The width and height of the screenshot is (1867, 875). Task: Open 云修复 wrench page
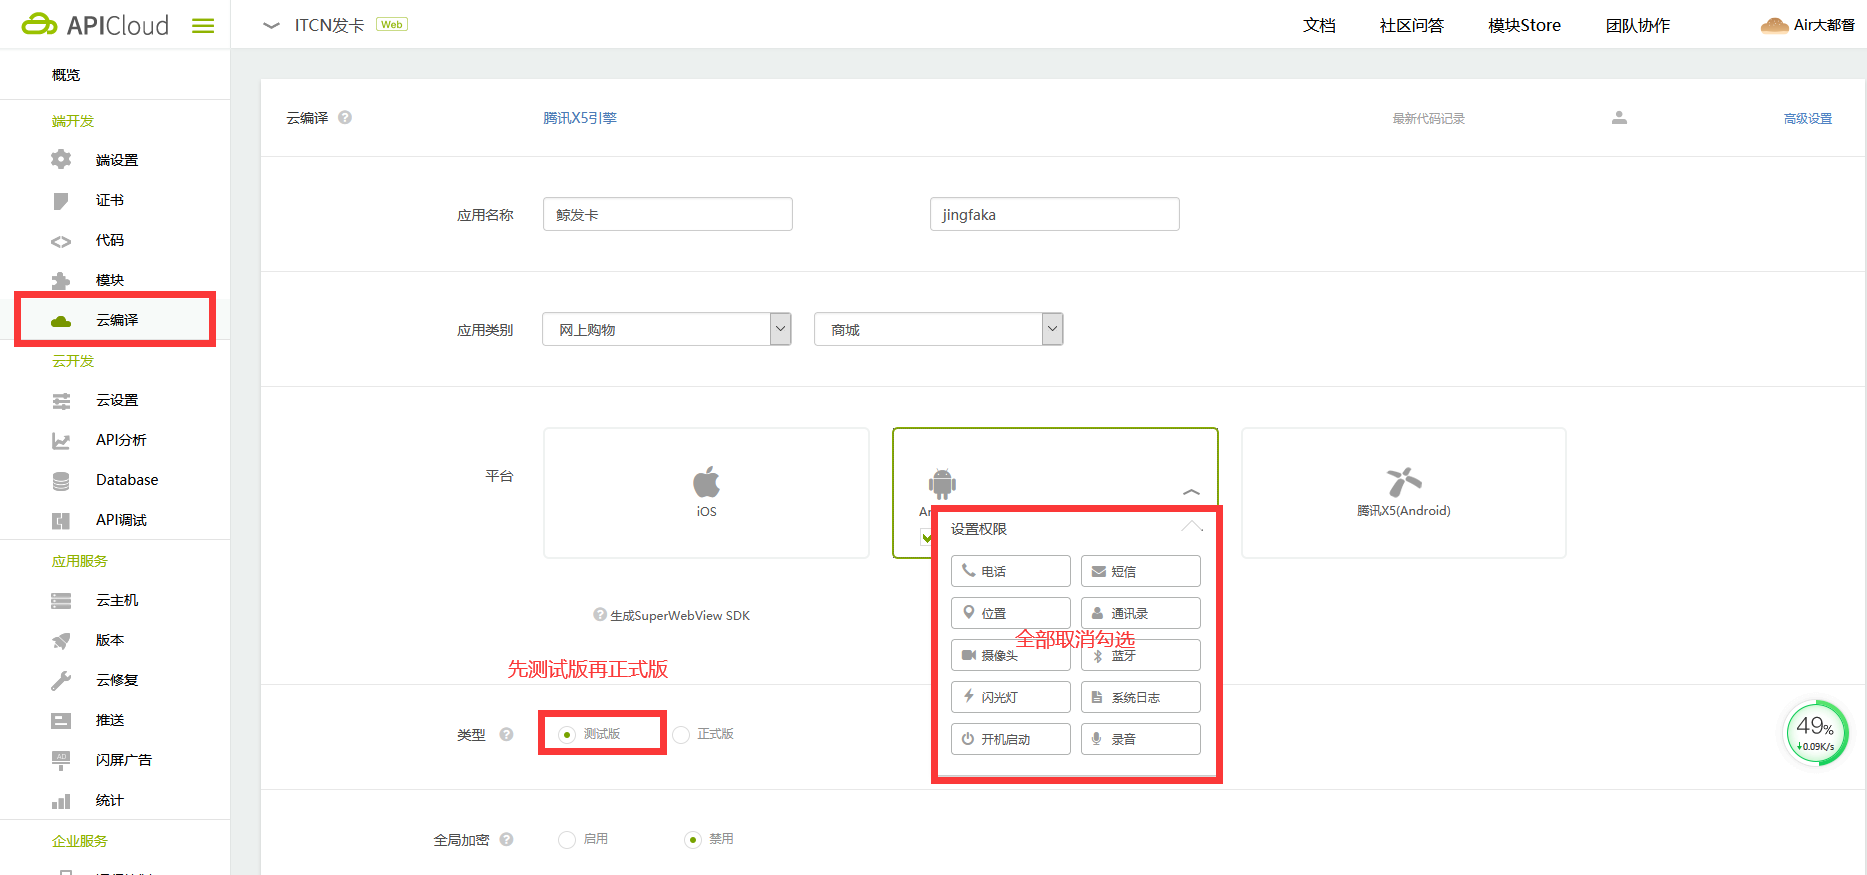click(95, 680)
